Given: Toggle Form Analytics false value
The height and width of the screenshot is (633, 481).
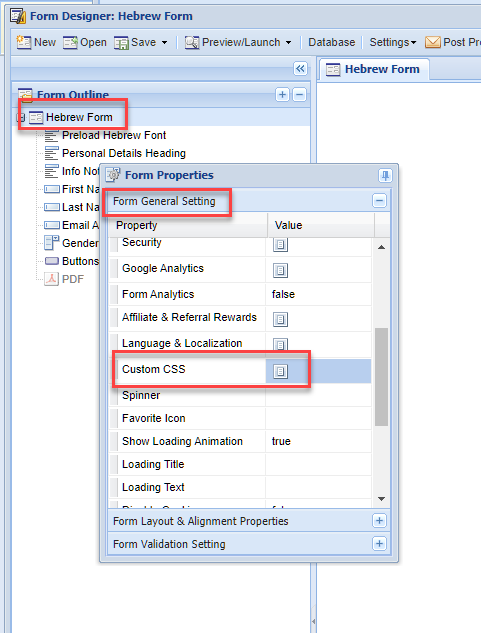Looking at the screenshot, I should (x=283, y=294).
